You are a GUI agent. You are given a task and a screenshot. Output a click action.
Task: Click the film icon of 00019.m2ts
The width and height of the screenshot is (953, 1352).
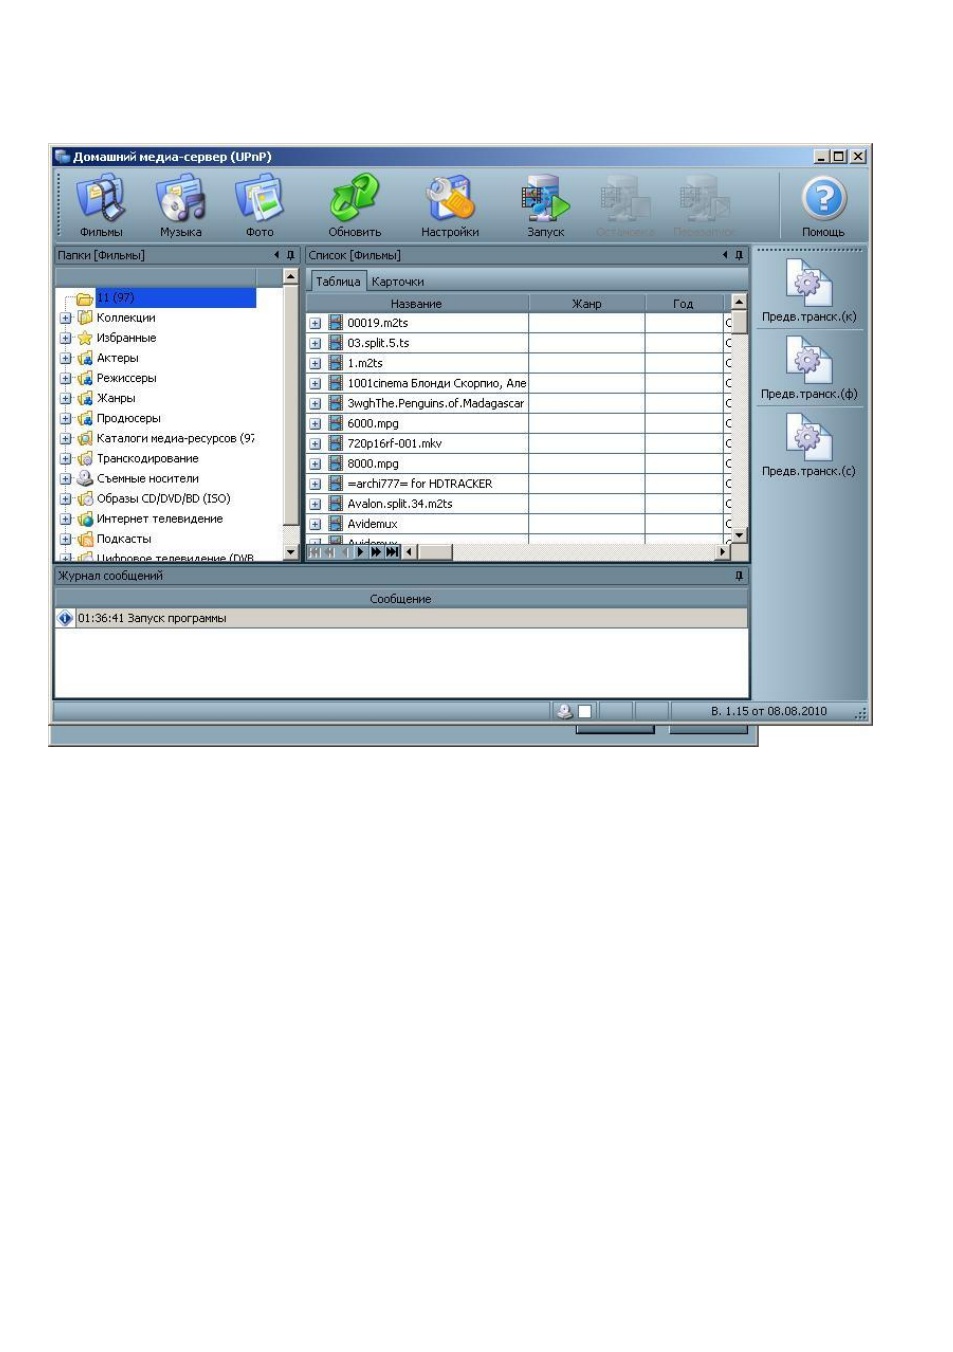click(336, 323)
